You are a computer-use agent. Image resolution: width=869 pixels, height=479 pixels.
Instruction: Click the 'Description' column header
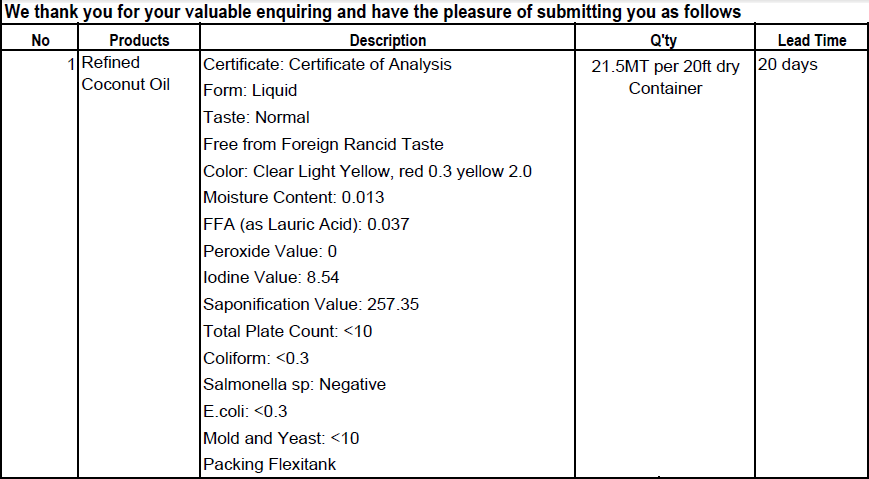pyautogui.click(x=387, y=41)
